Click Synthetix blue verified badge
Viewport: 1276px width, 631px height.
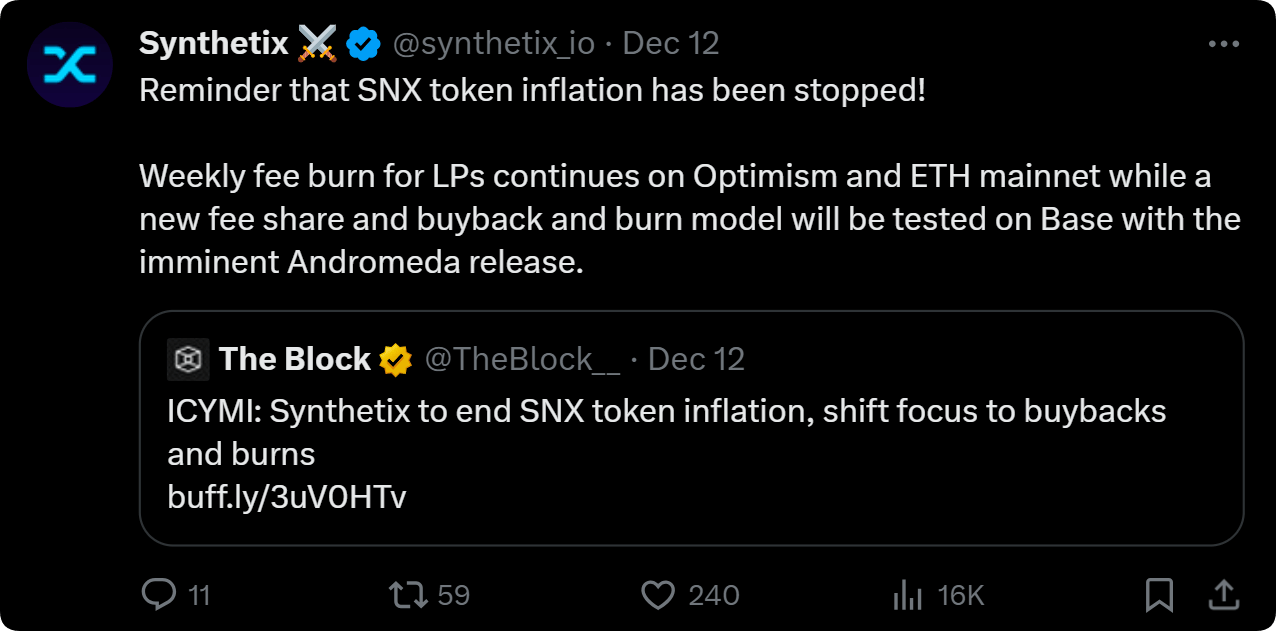click(362, 44)
